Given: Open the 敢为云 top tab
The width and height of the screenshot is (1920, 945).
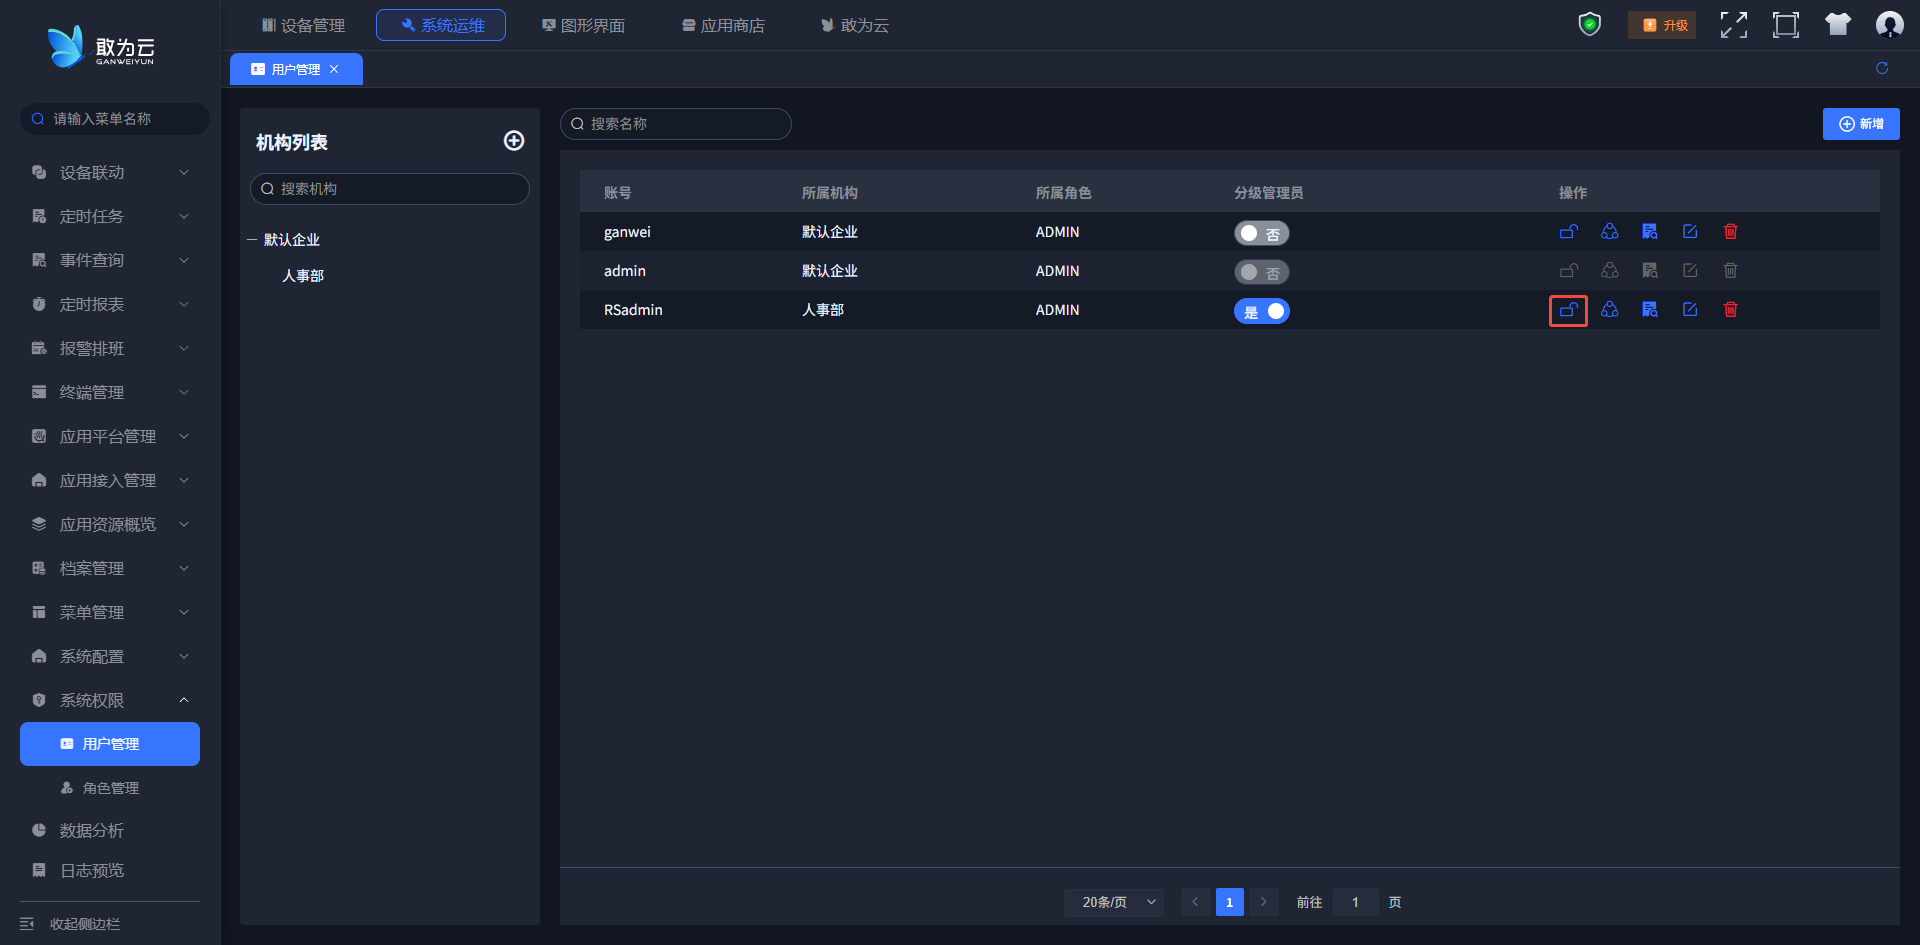Looking at the screenshot, I should (x=855, y=25).
